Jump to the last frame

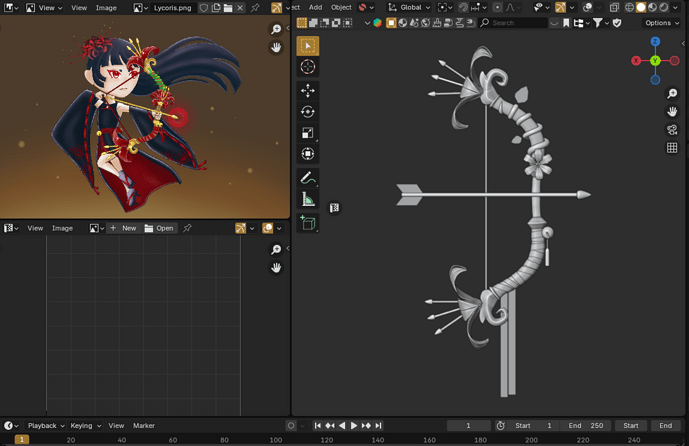[x=378, y=425]
